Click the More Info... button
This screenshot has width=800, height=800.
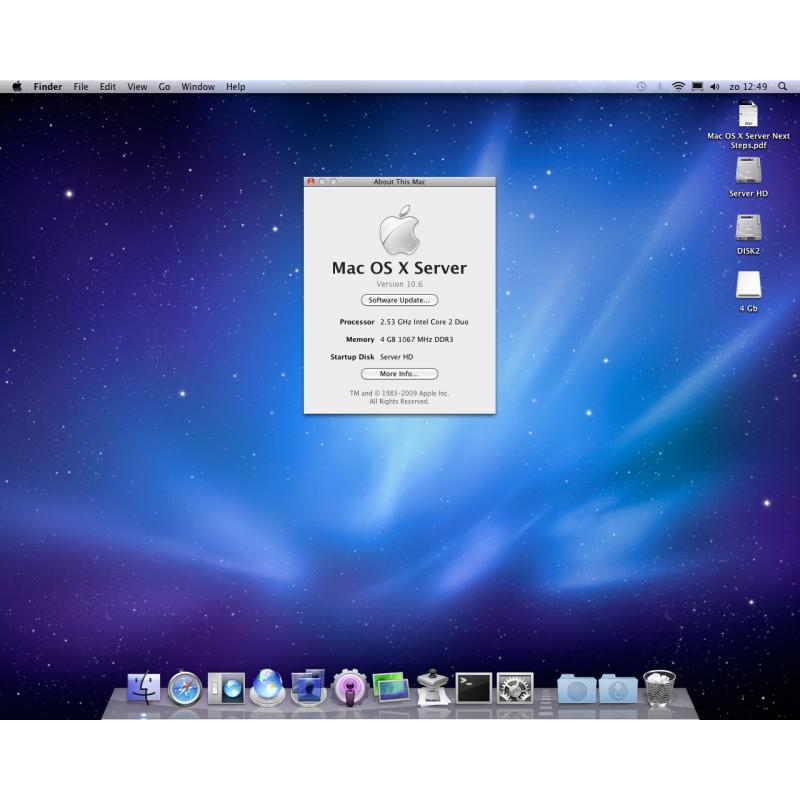click(399, 374)
